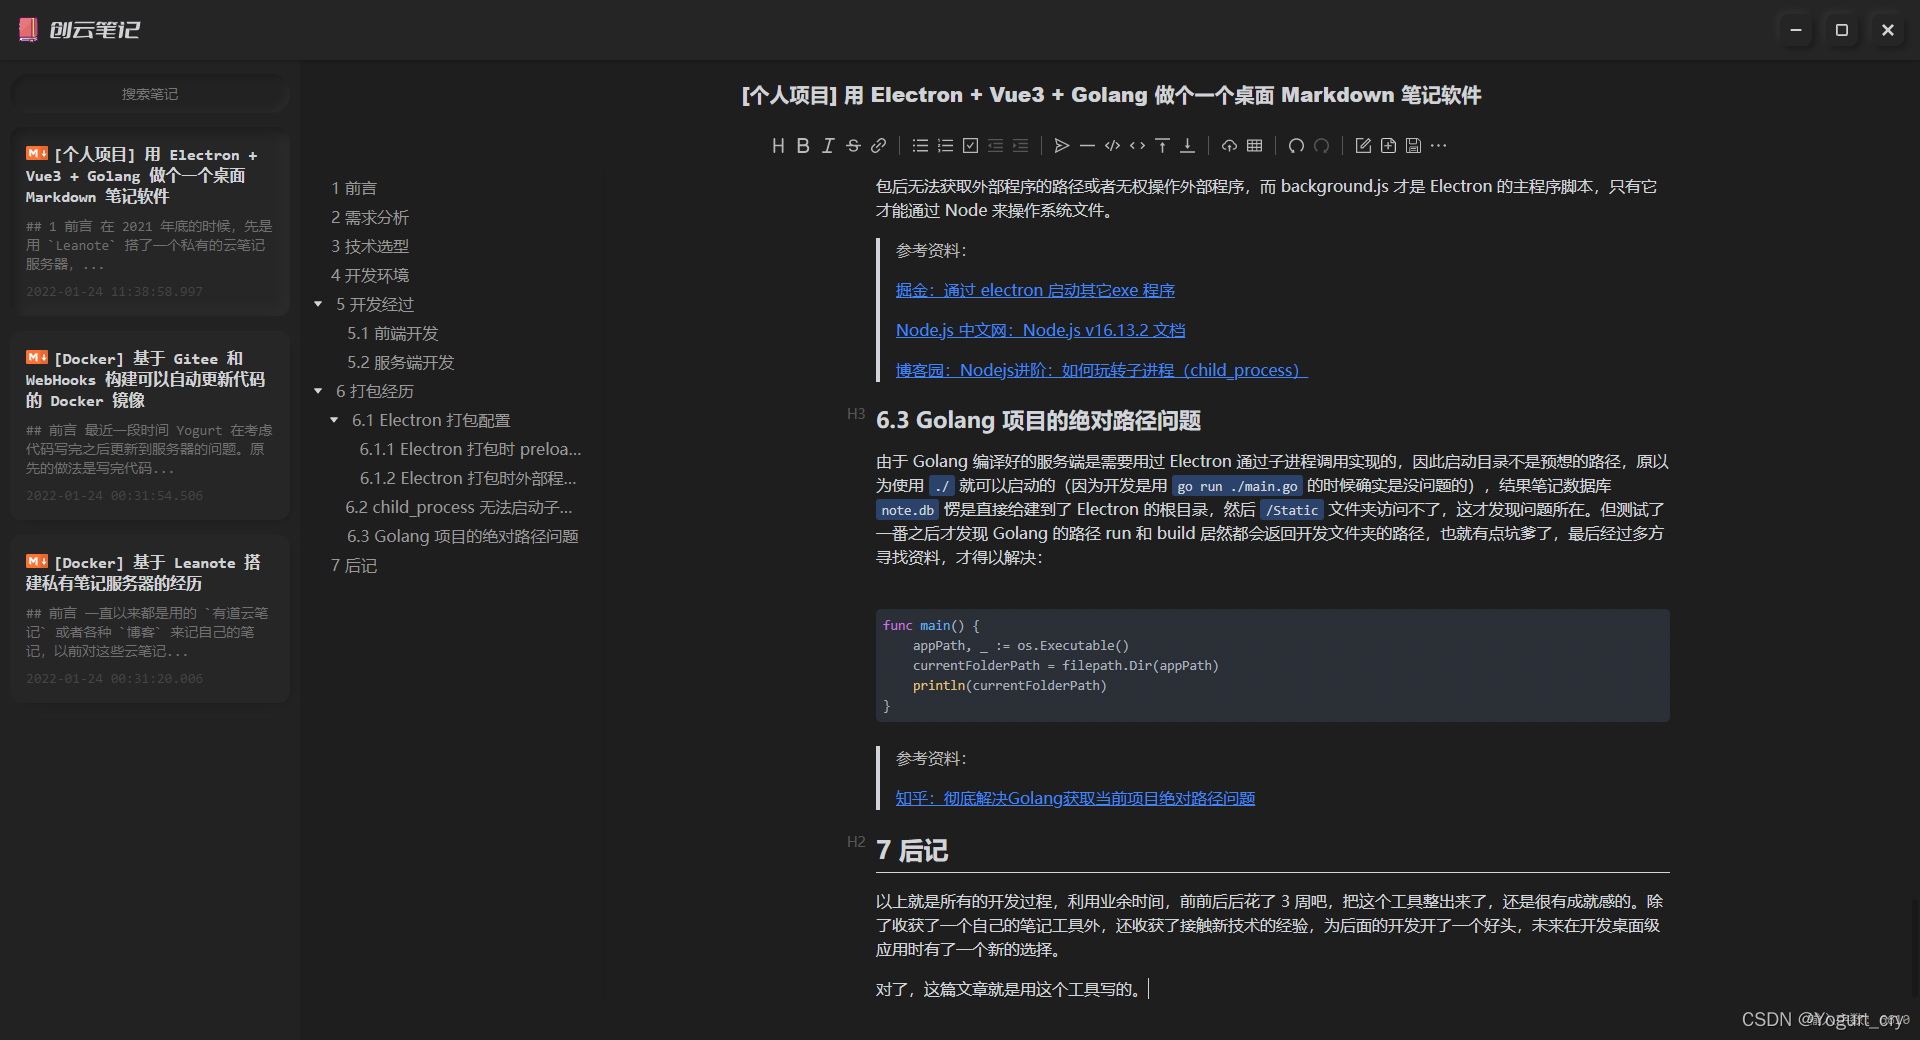
Task: Save the current note
Action: [x=1412, y=145]
